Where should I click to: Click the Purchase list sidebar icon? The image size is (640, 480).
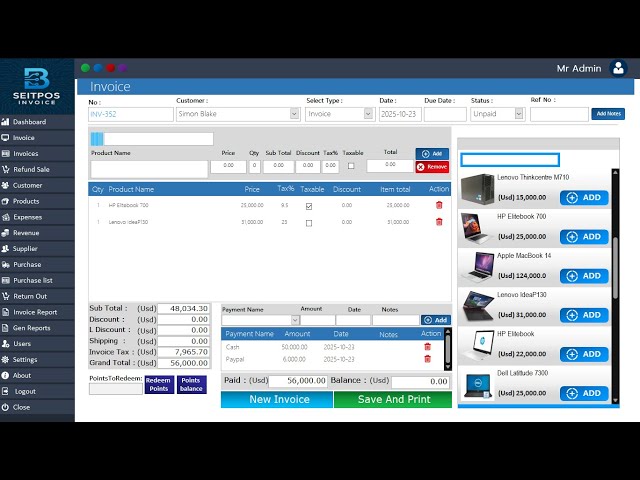5,280
